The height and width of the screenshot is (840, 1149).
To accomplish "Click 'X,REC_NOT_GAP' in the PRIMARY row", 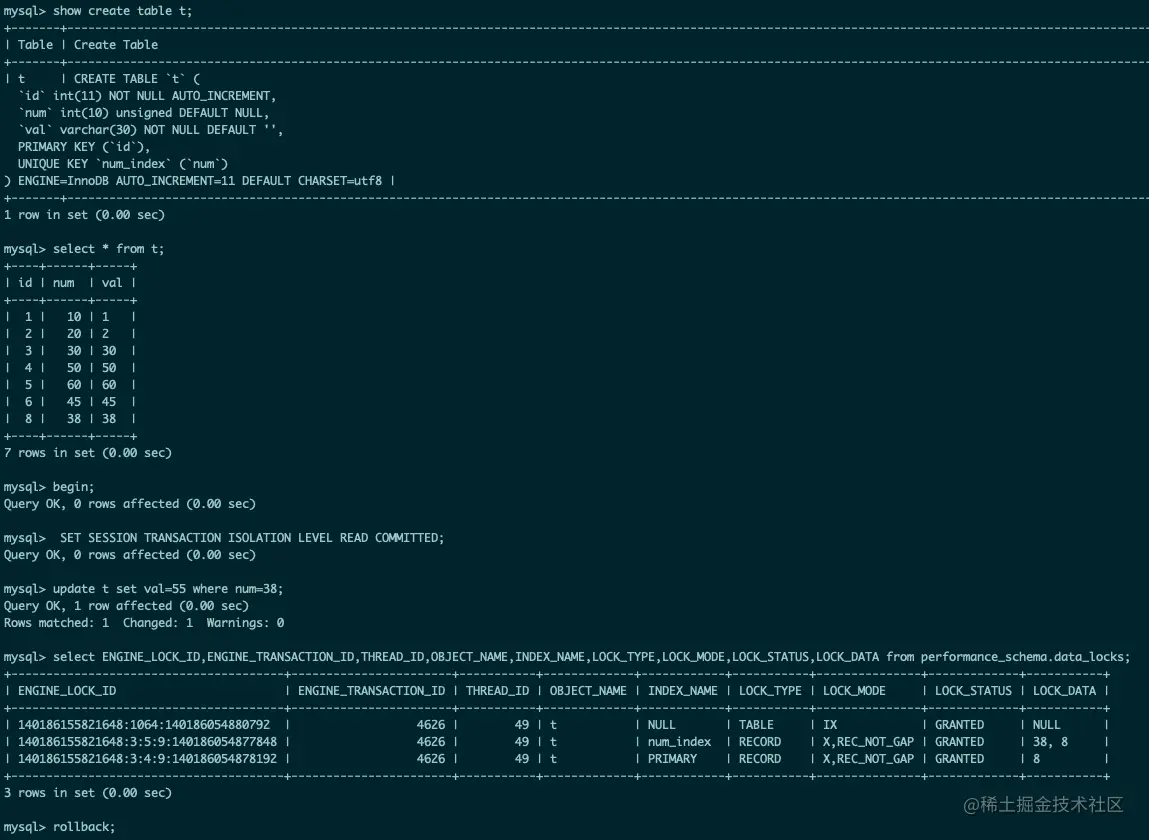I will pyautogui.click(x=868, y=759).
